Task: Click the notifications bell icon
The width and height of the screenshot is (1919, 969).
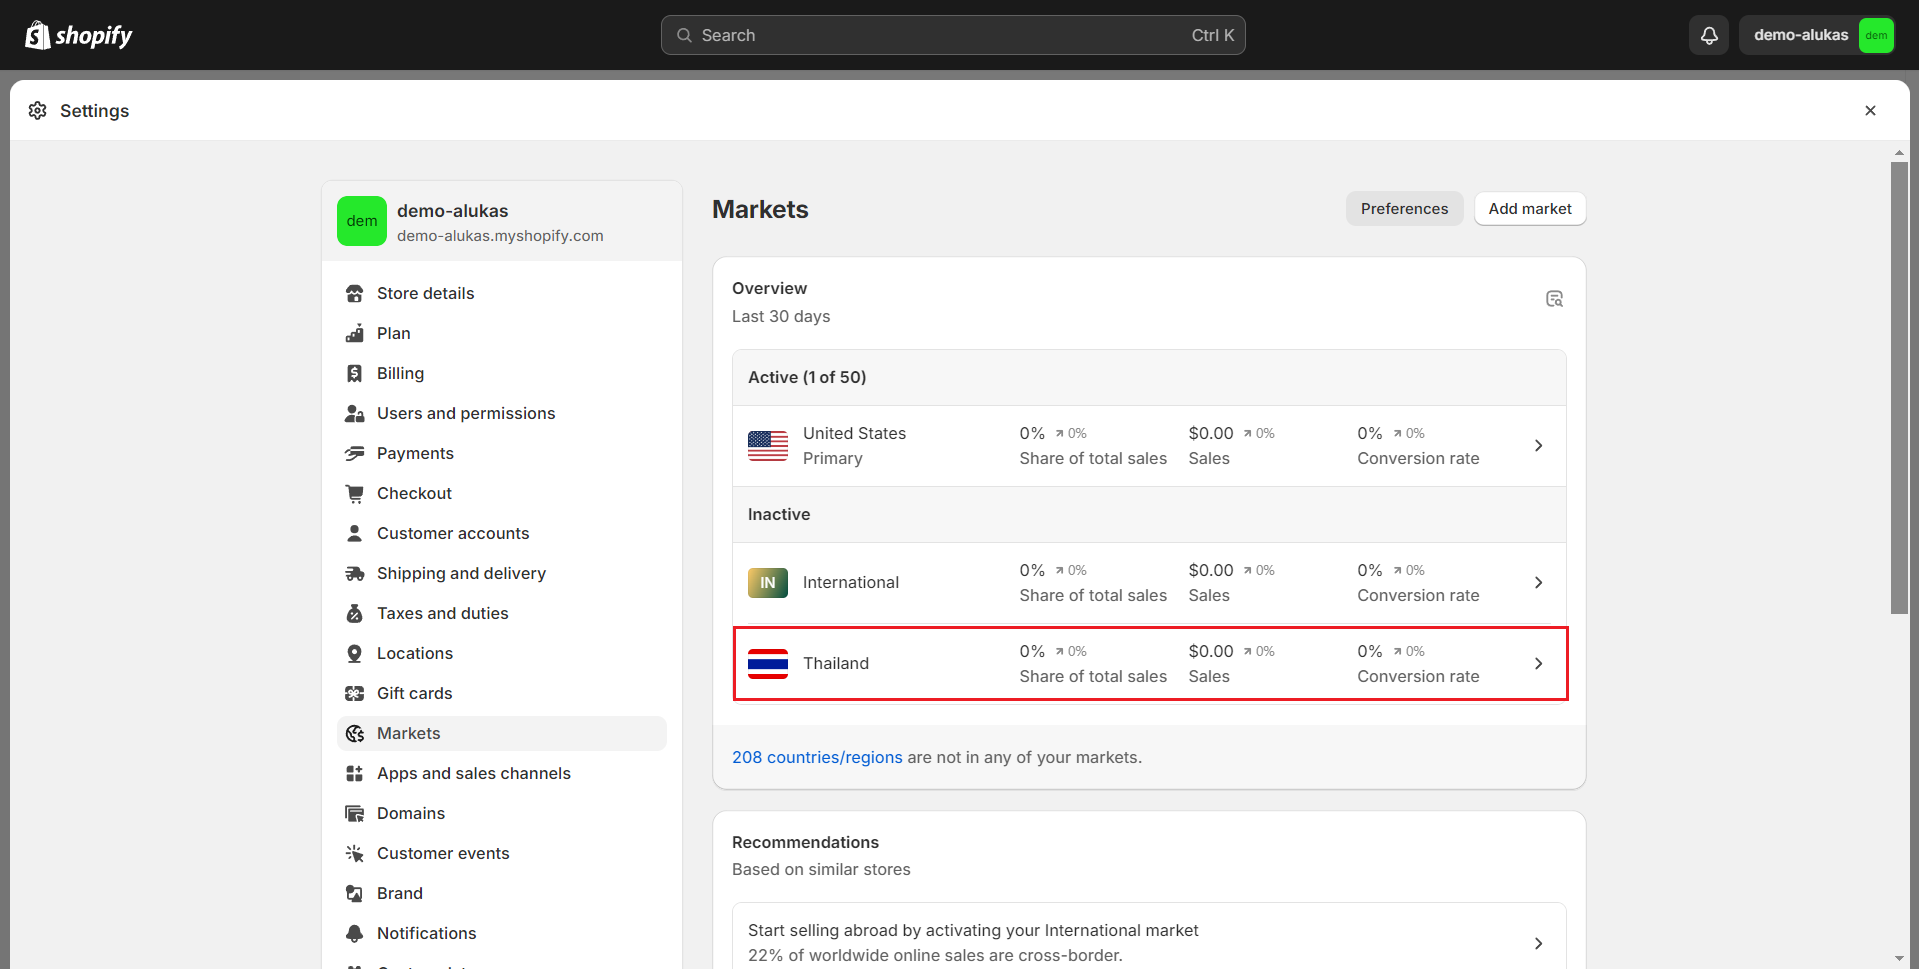Action: [x=1709, y=35]
